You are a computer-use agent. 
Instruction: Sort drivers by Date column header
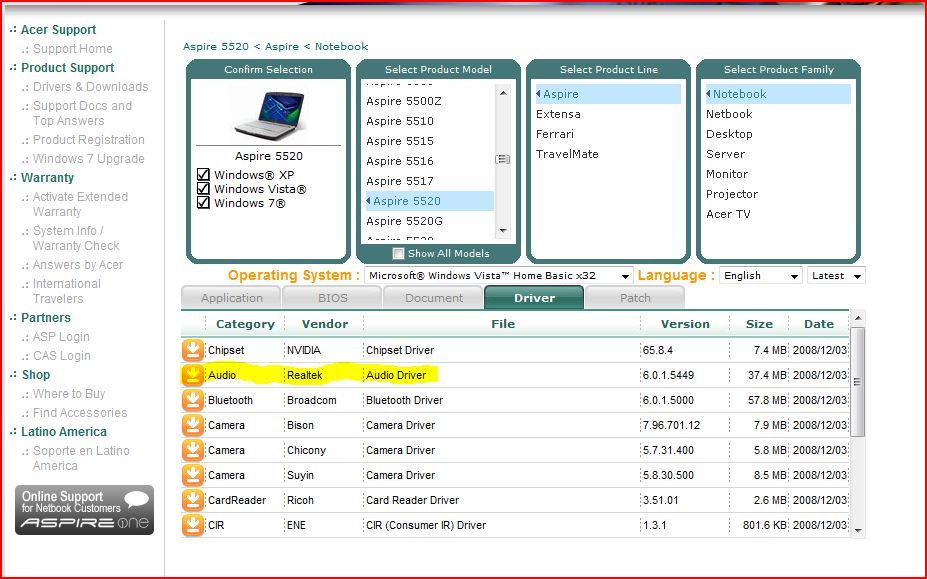pyautogui.click(x=819, y=324)
